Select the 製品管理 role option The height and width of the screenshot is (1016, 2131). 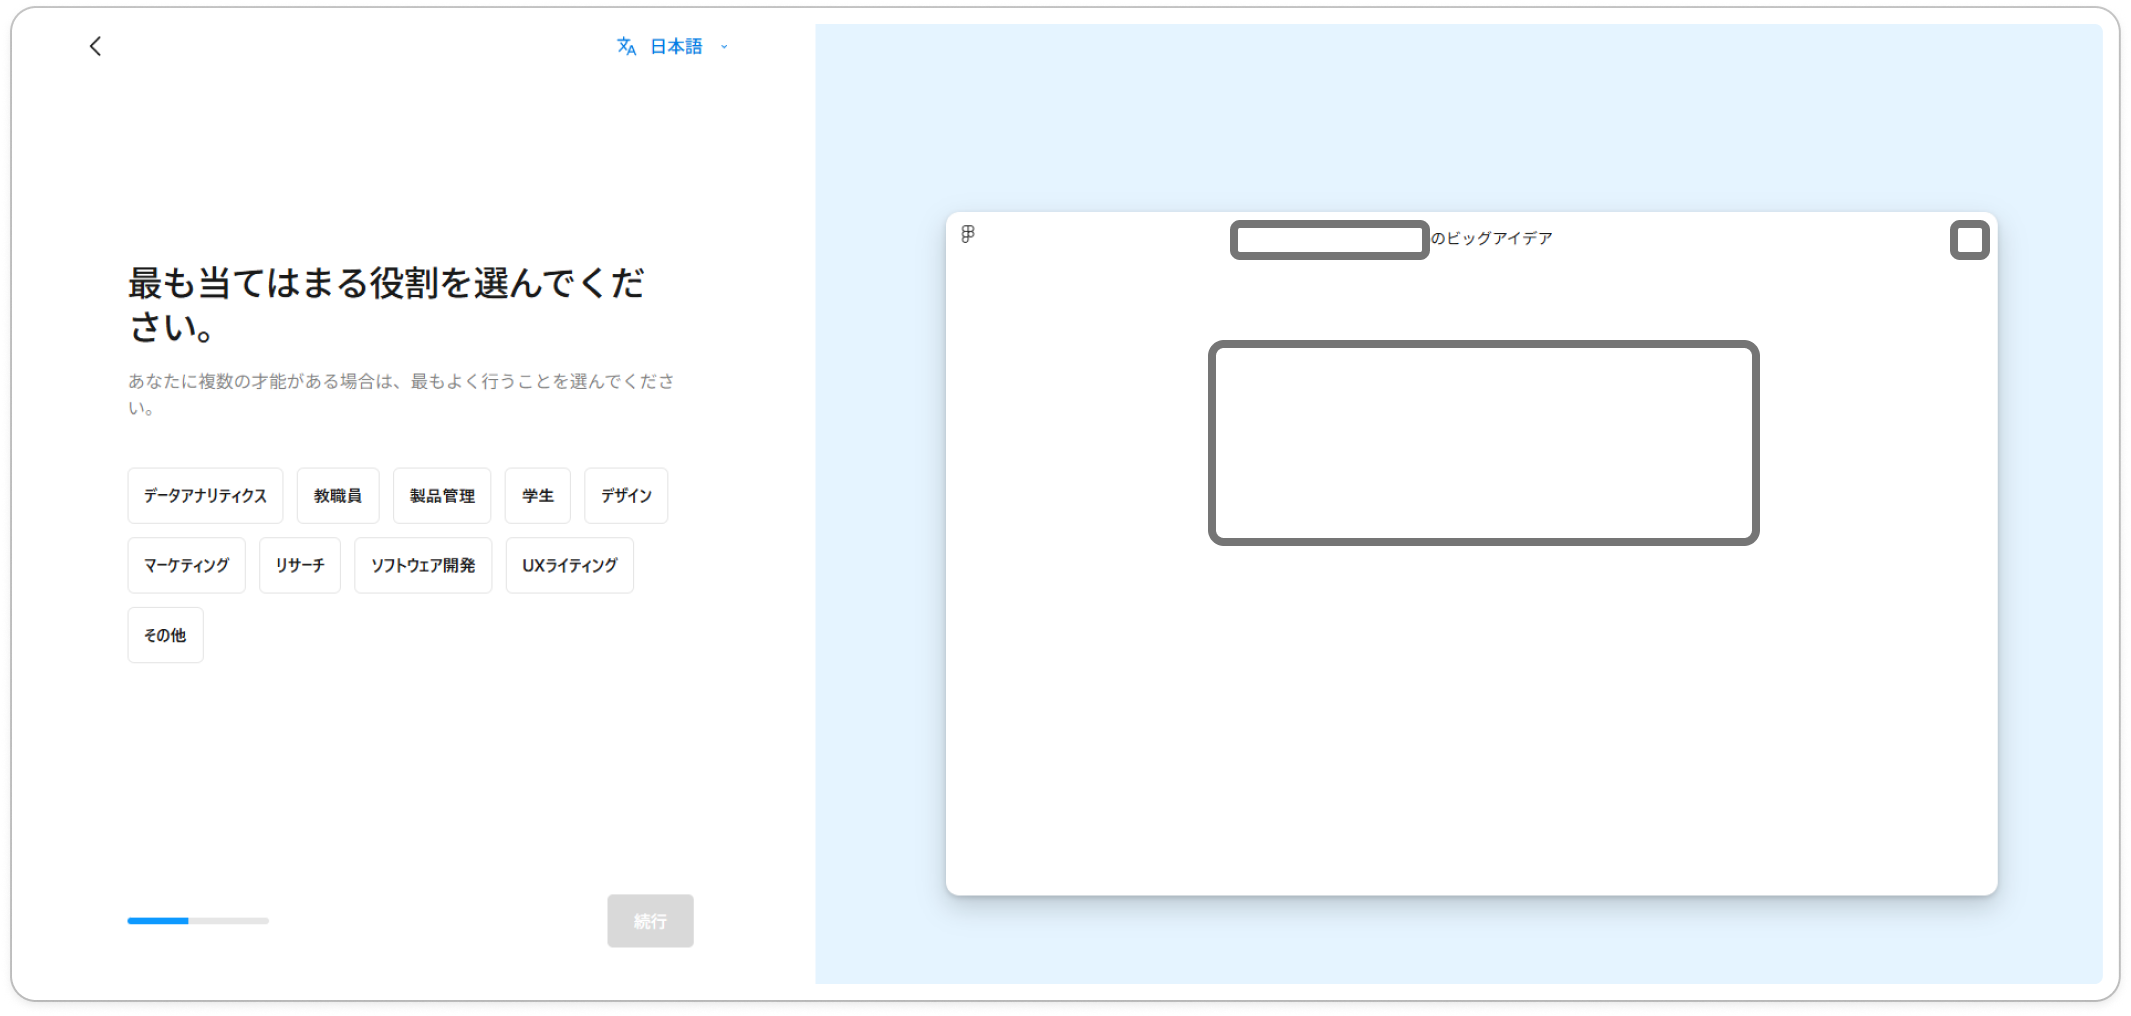point(442,496)
